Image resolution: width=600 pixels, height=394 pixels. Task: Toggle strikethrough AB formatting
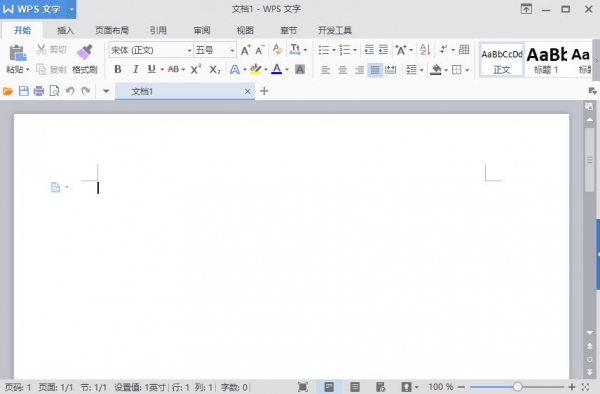click(x=173, y=69)
